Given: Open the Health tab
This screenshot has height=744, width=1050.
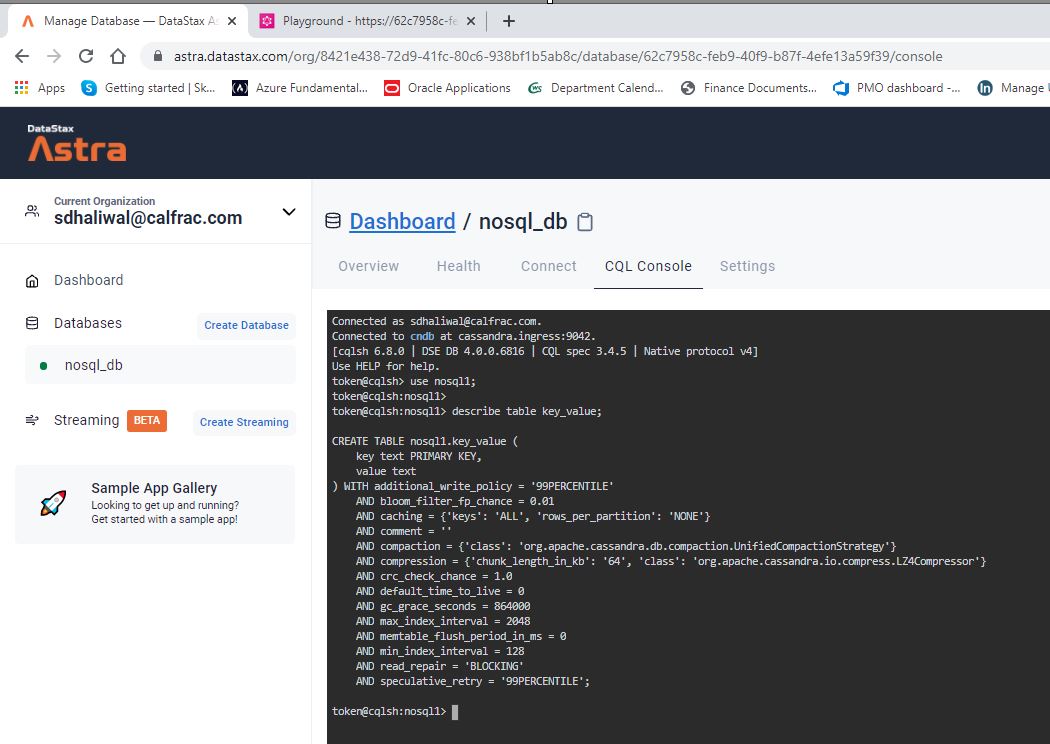Looking at the screenshot, I should tap(458, 266).
